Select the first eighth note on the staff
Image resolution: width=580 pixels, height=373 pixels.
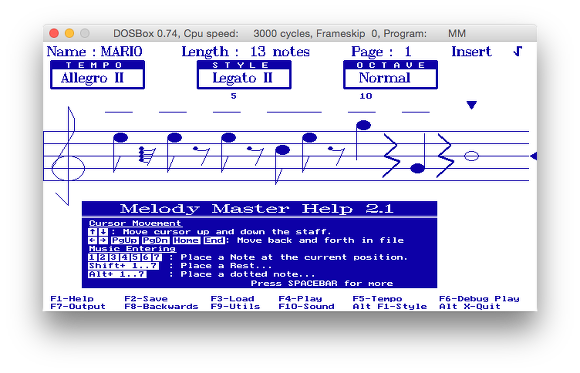[120, 152]
